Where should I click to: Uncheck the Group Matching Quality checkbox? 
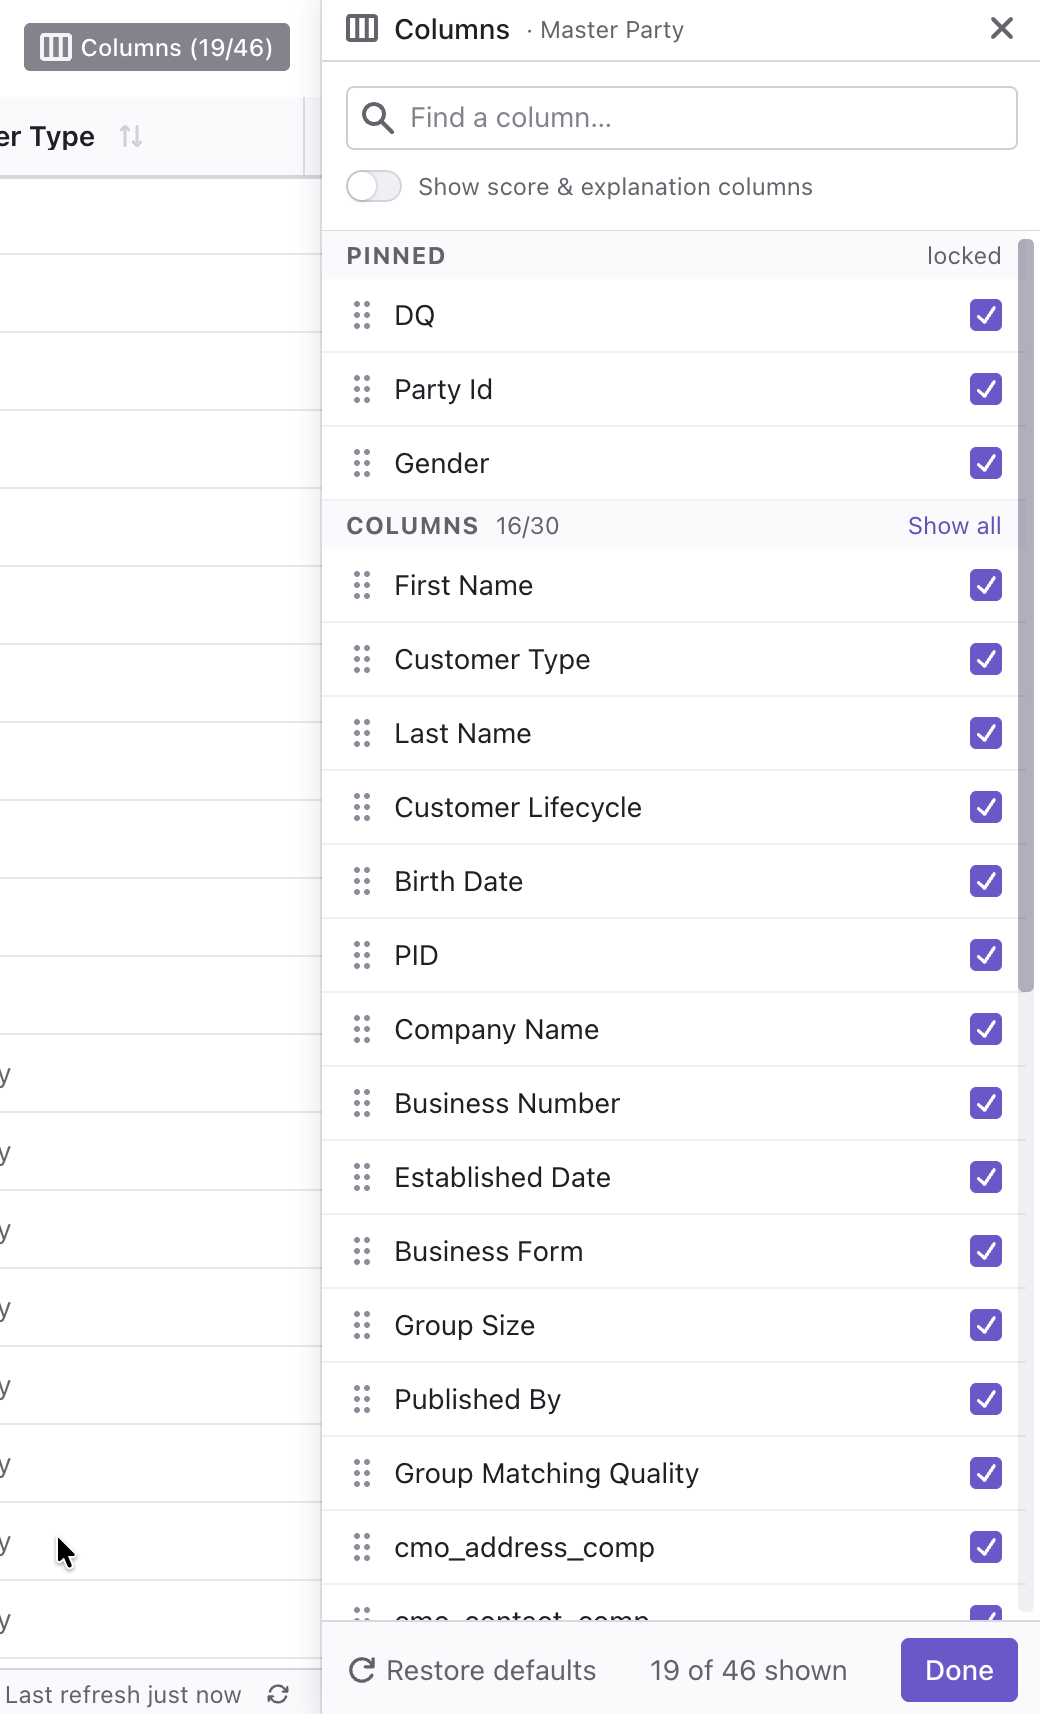986,1473
